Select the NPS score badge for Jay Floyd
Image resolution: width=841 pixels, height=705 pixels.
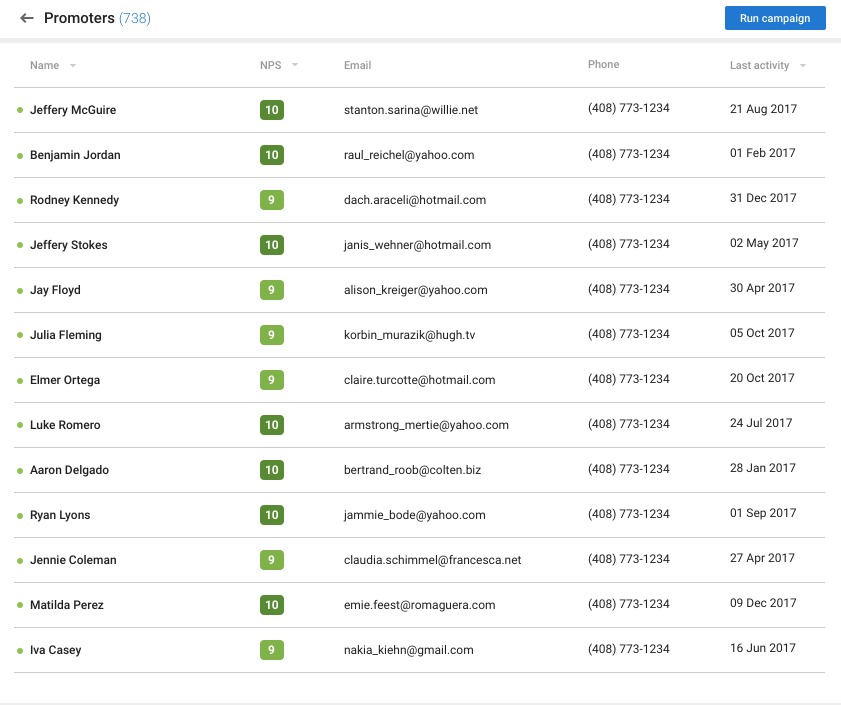point(271,290)
